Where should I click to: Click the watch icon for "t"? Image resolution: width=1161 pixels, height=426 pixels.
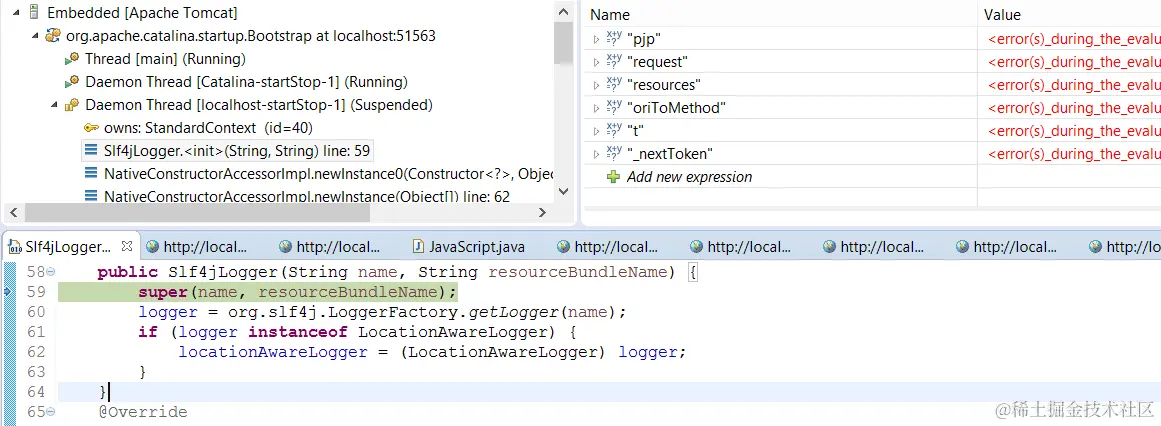click(x=614, y=130)
